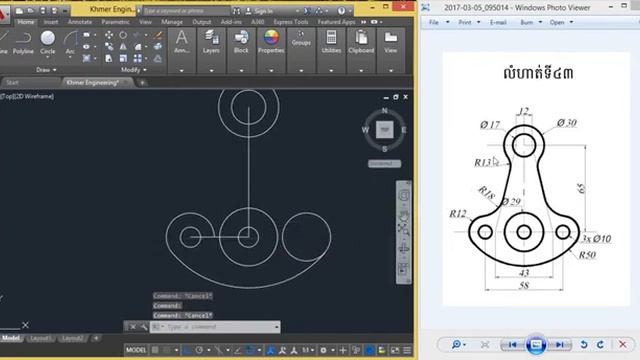Toggle the MODEL space status button
Screen dimensions: 640x360
click(136, 350)
